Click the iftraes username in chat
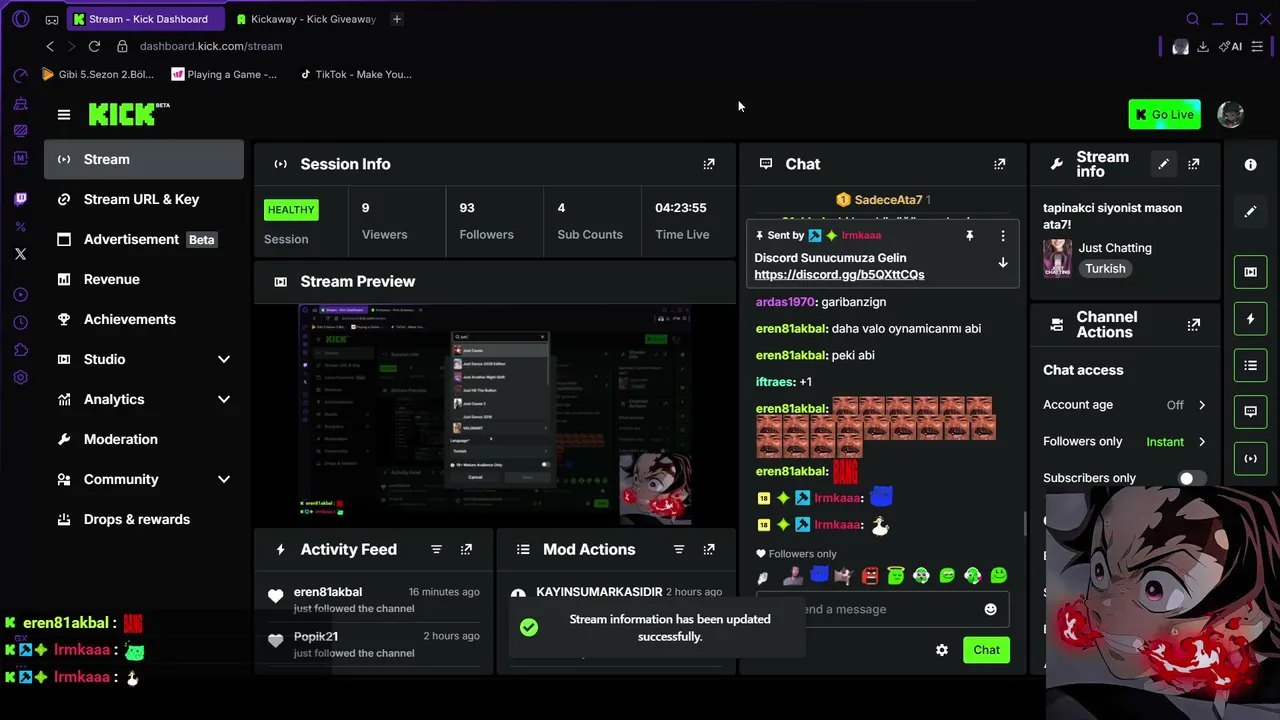This screenshot has width=1280, height=720. 775,382
